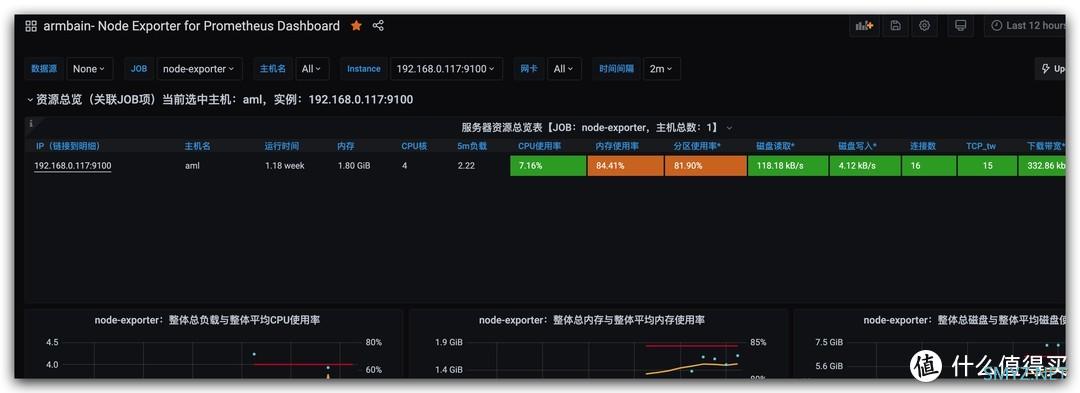This screenshot has width=1080, height=393.
Task: Click the 1.18 week uptime cell
Action: click(x=284, y=166)
